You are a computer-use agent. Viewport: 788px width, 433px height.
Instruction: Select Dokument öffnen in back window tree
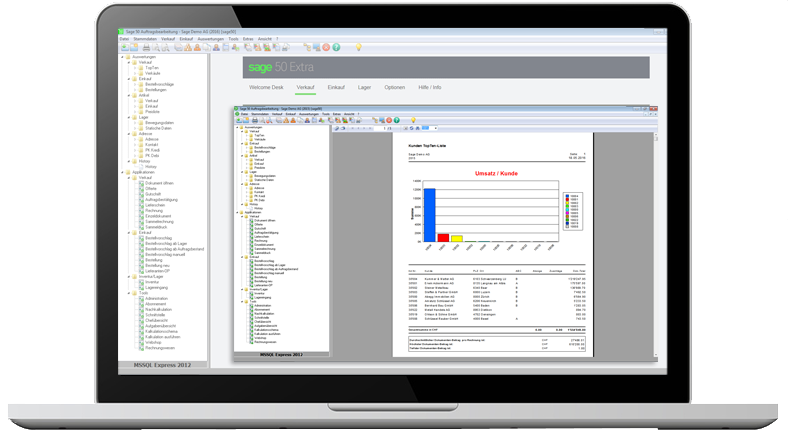159,183
